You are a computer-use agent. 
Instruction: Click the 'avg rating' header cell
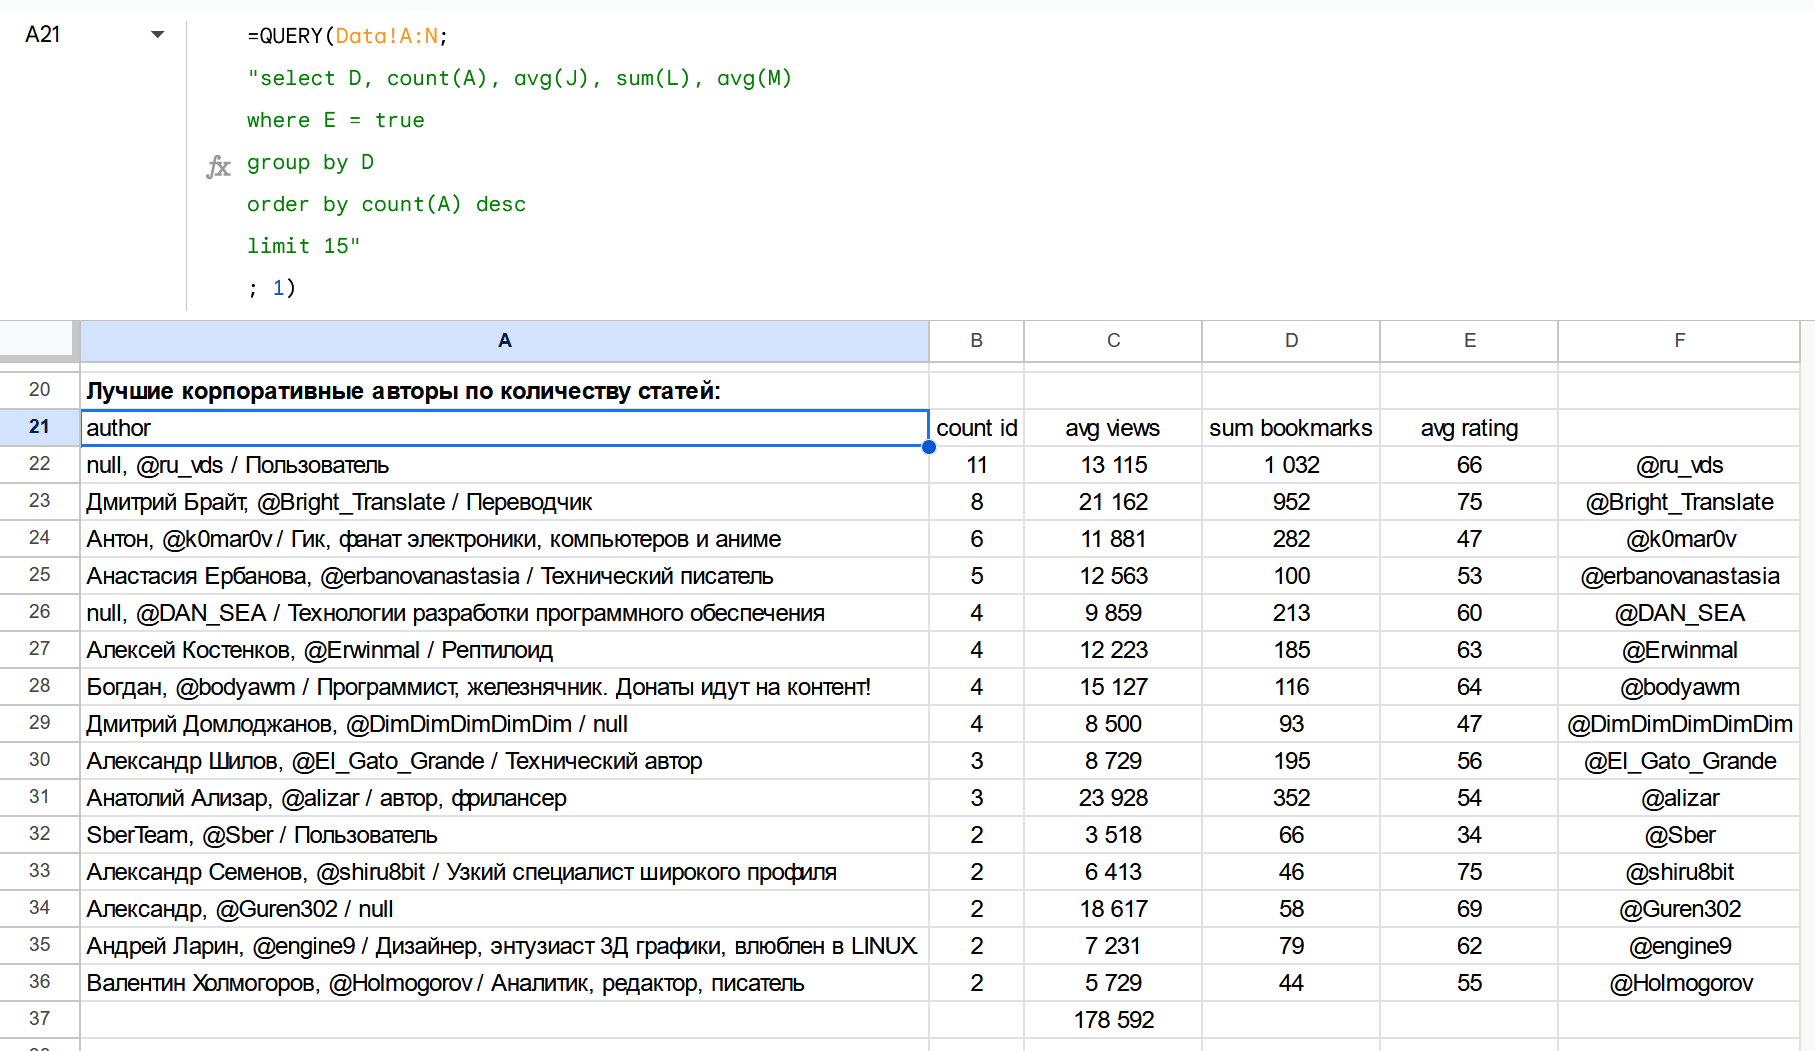[1468, 428]
